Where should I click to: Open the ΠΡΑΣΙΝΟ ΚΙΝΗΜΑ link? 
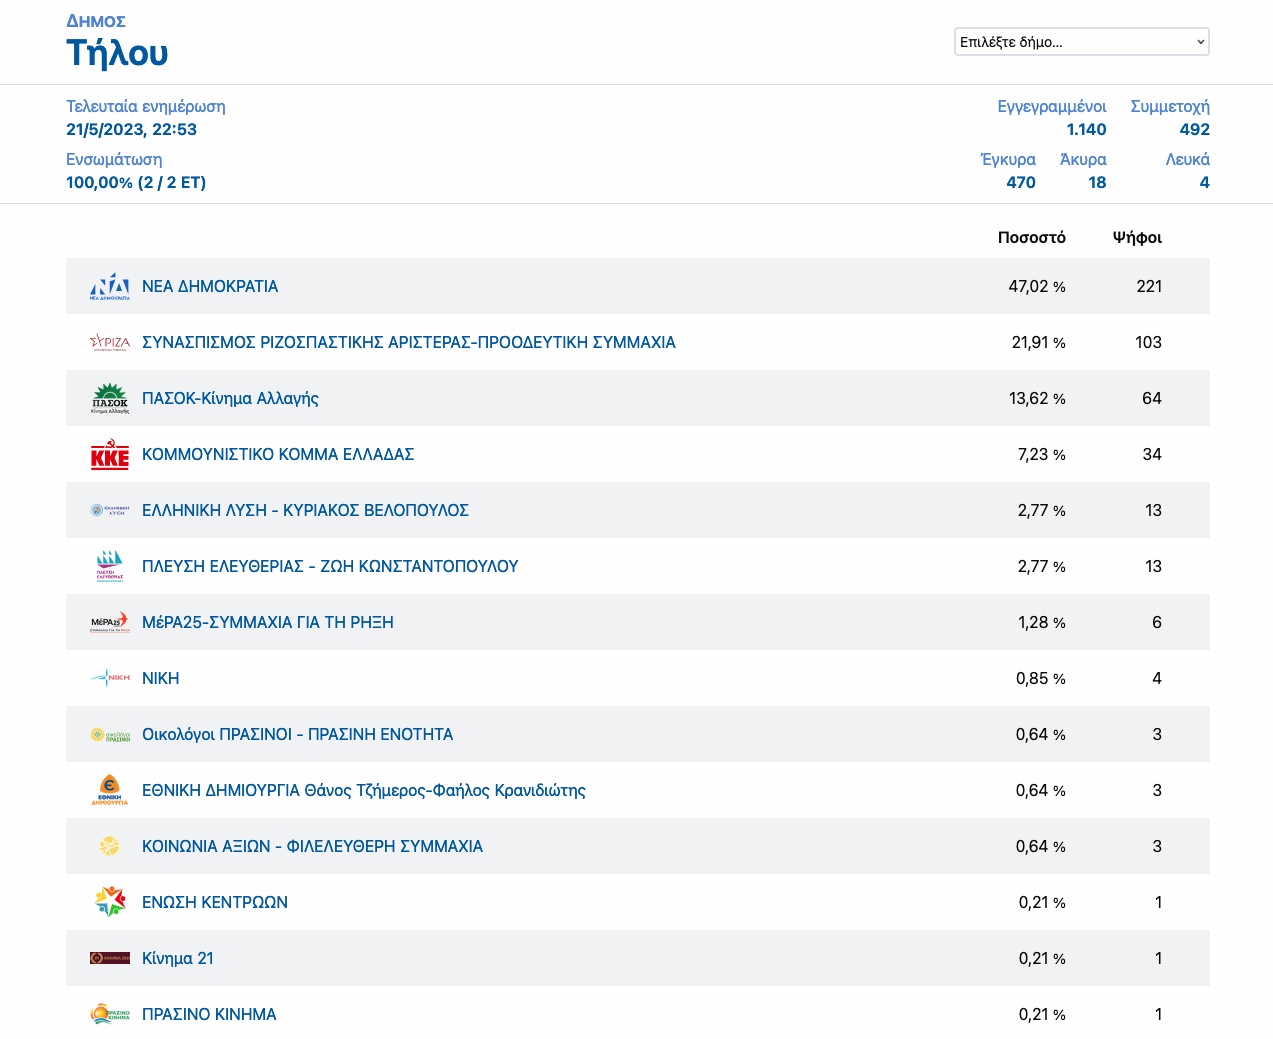[209, 1014]
